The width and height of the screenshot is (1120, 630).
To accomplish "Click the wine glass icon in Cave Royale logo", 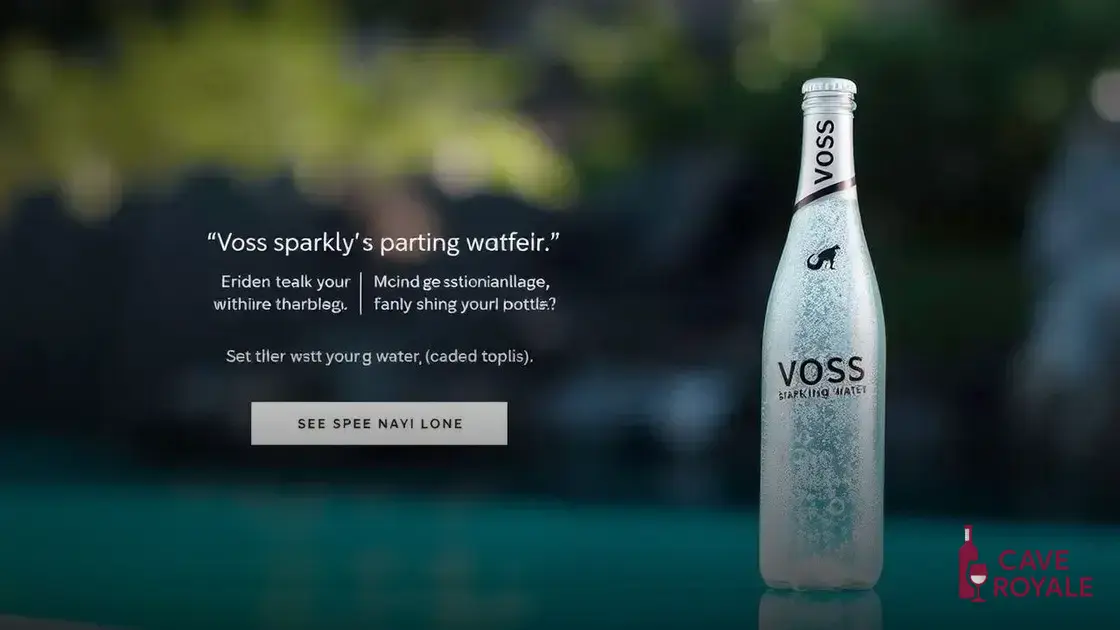I will pyautogui.click(x=979, y=582).
